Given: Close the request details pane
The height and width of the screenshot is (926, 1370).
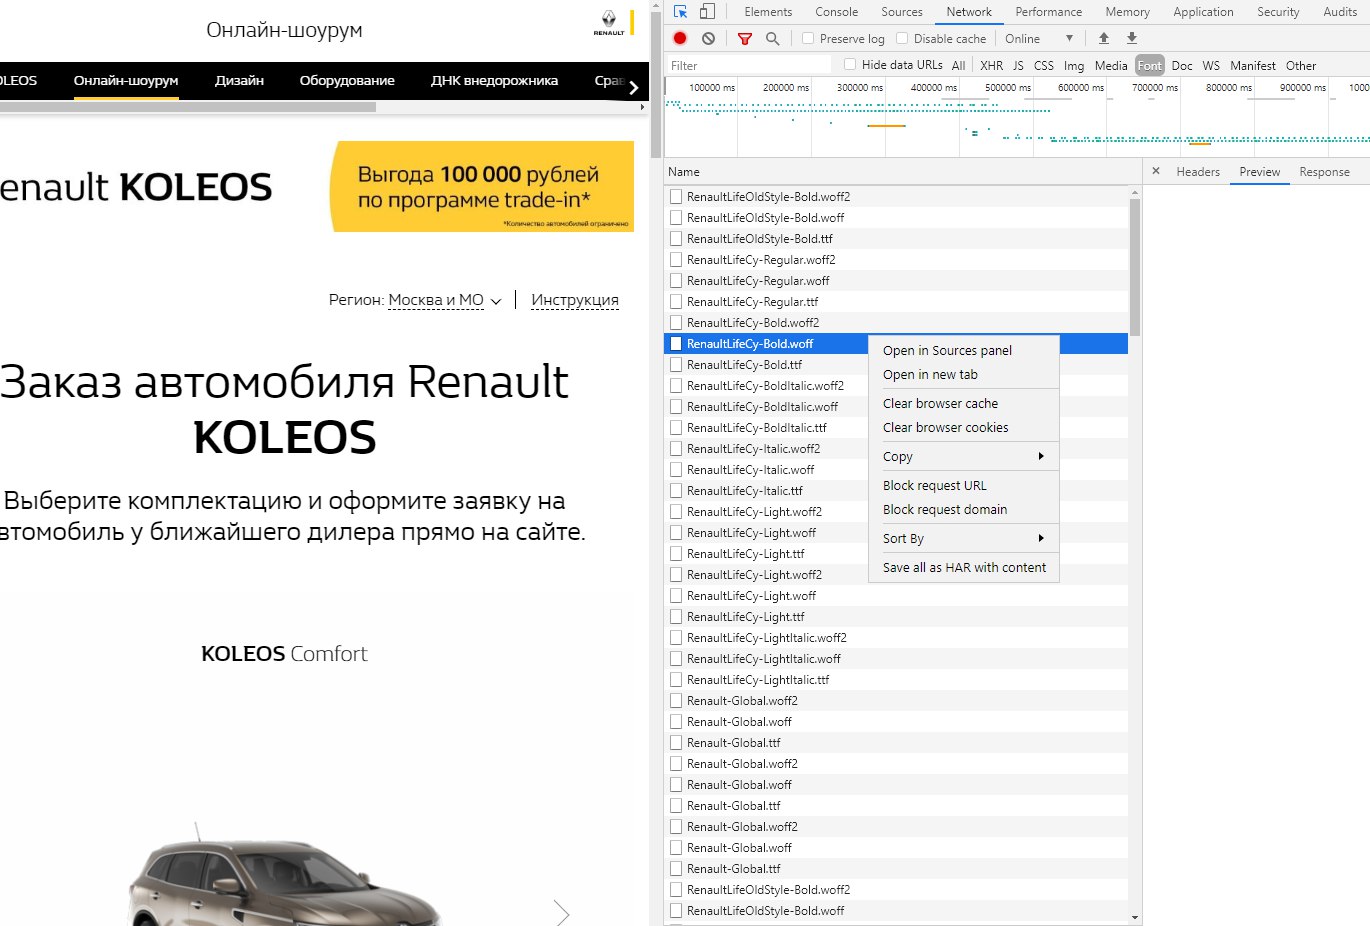Looking at the screenshot, I should point(1156,171).
